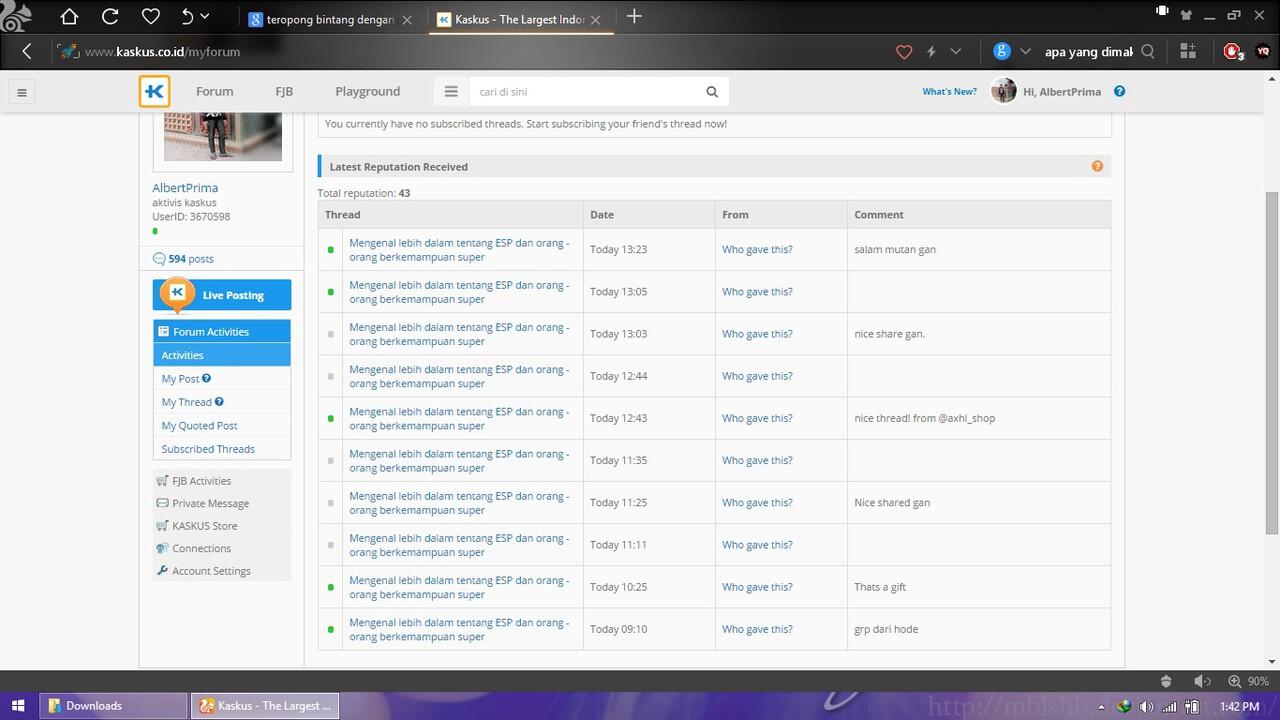Click the Google search engine icon
Viewport: 1280px width, 720px height.
coord(1002,51)
